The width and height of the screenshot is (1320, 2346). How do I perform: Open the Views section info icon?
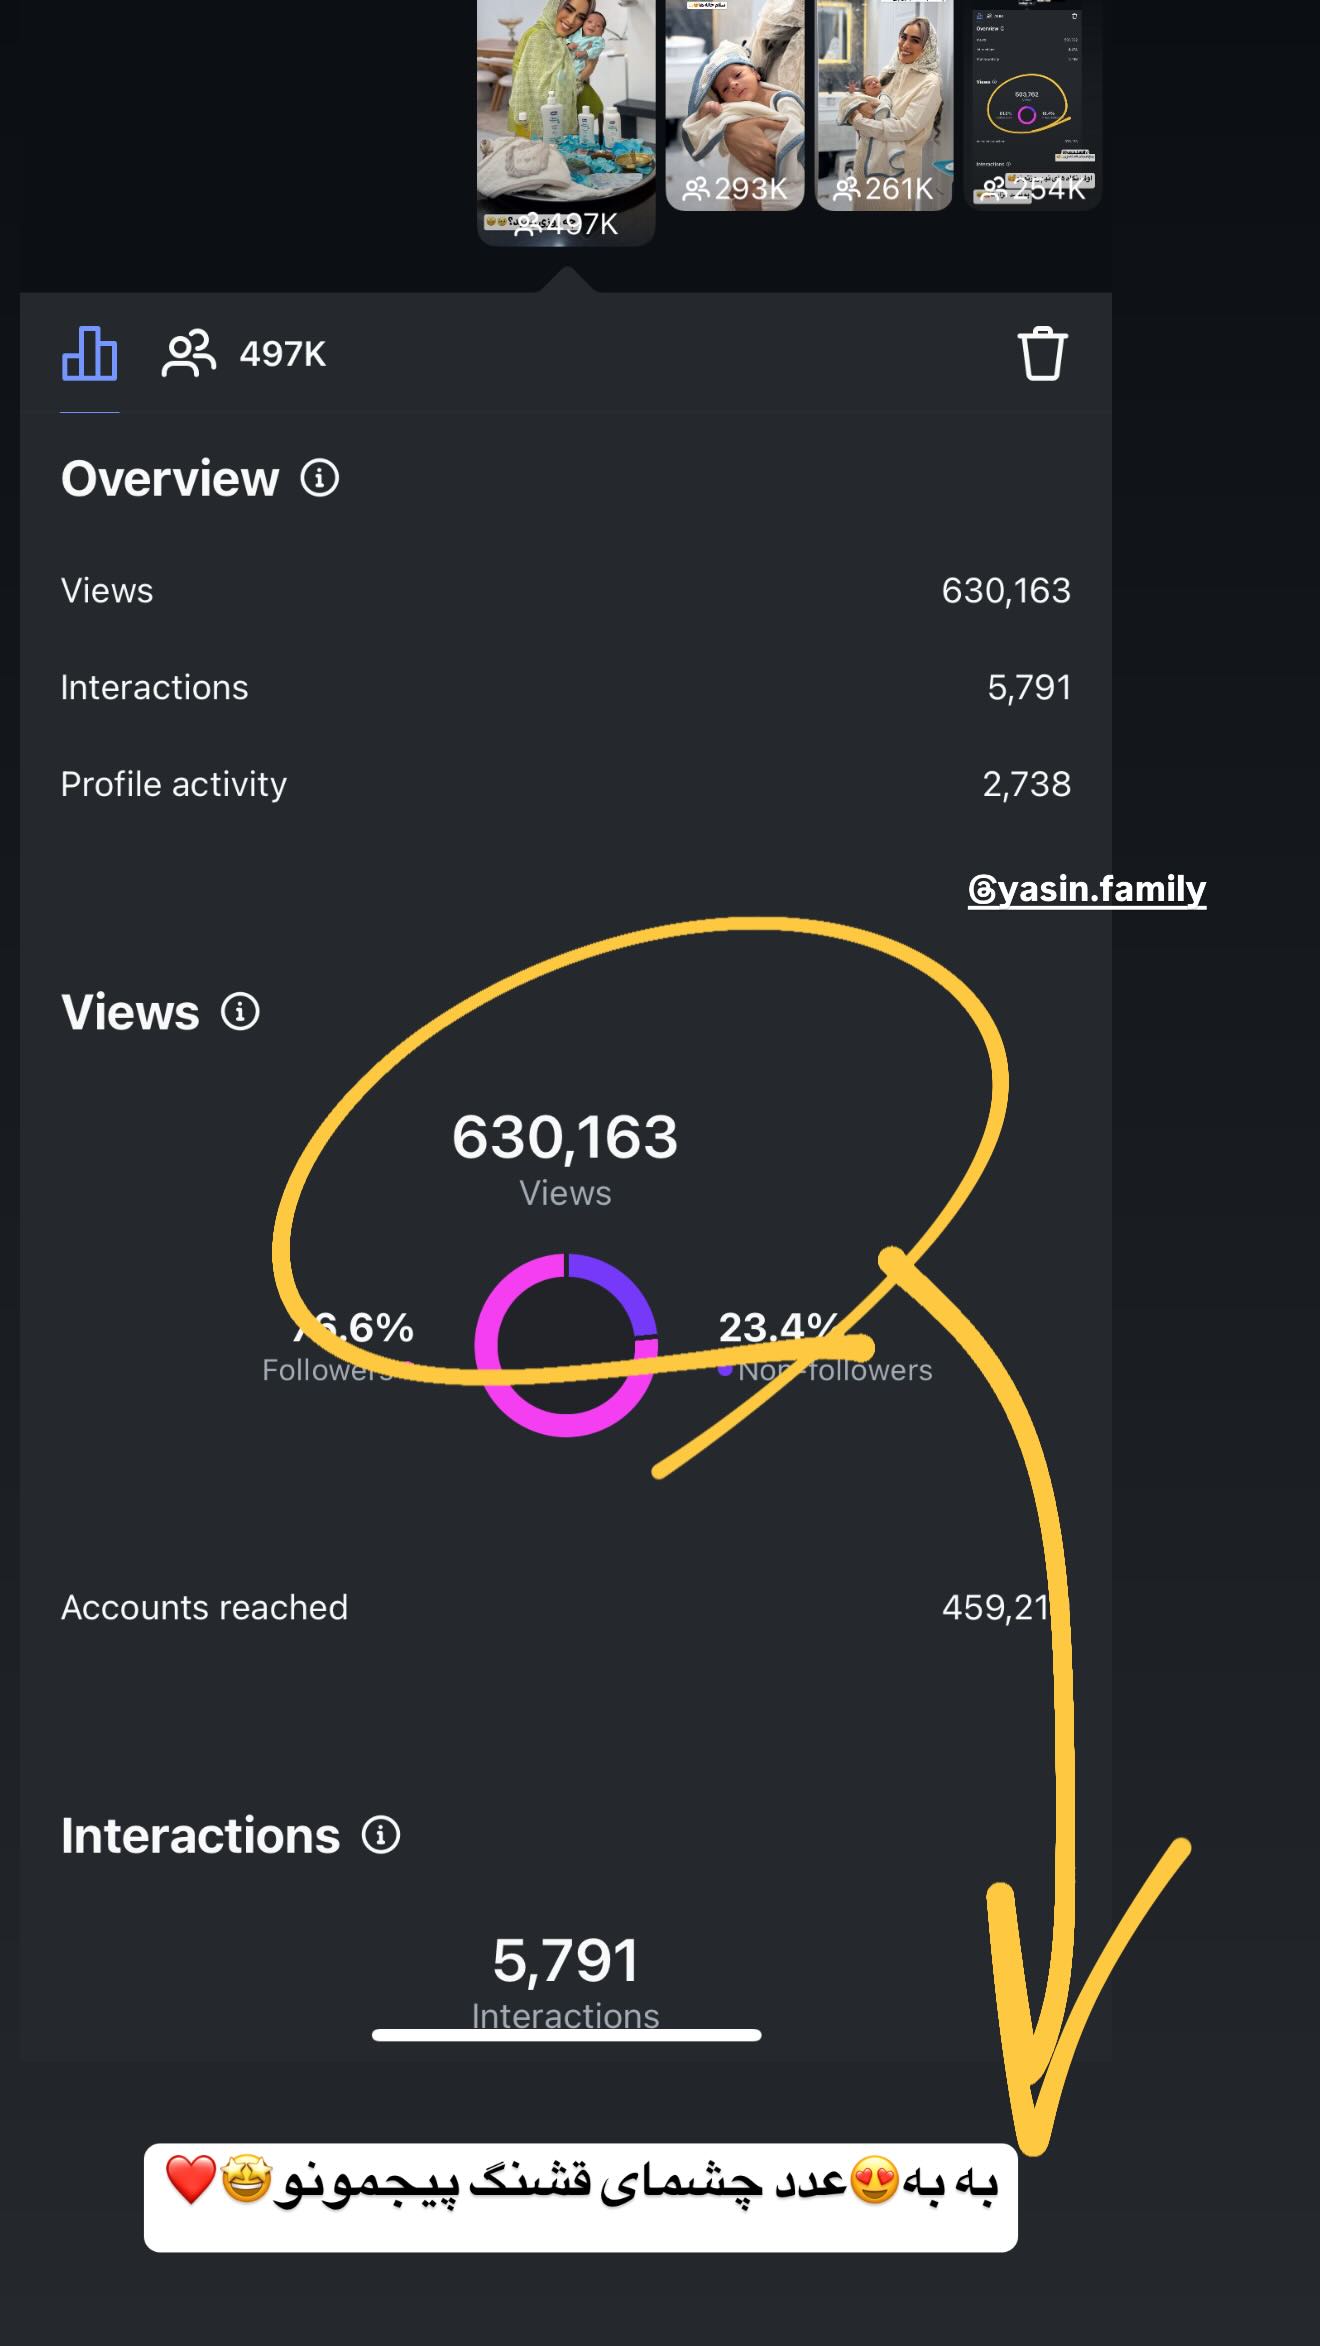pyautogui.click(x=240, y=1011)
